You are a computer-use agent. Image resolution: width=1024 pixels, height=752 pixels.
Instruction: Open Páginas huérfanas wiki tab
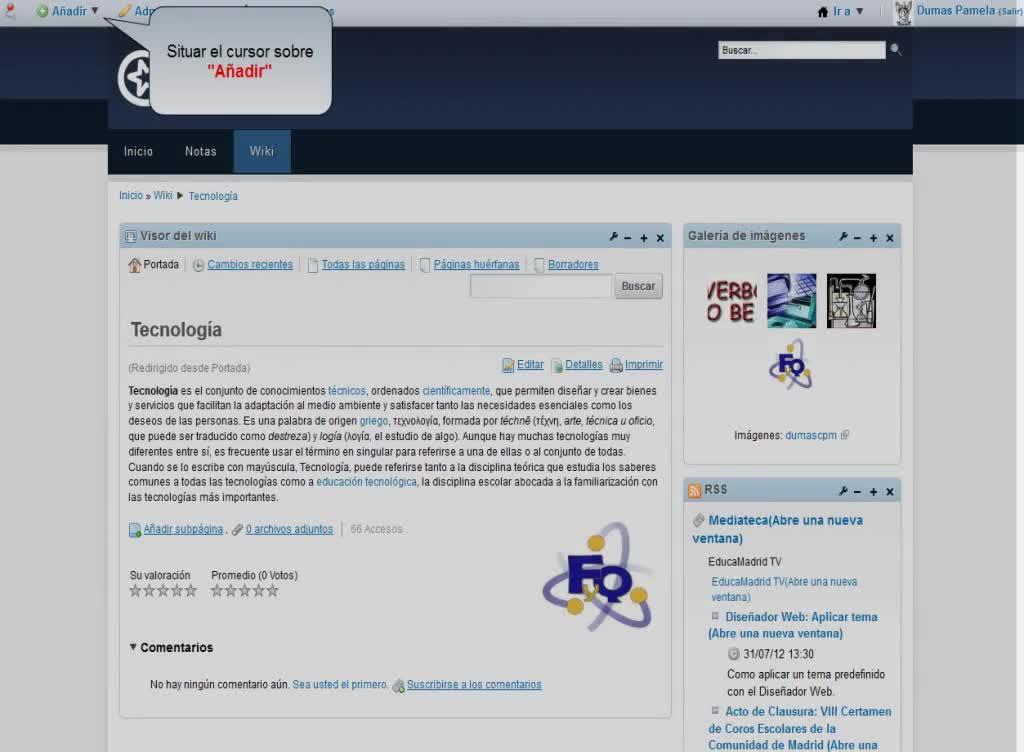click(476, 264)
